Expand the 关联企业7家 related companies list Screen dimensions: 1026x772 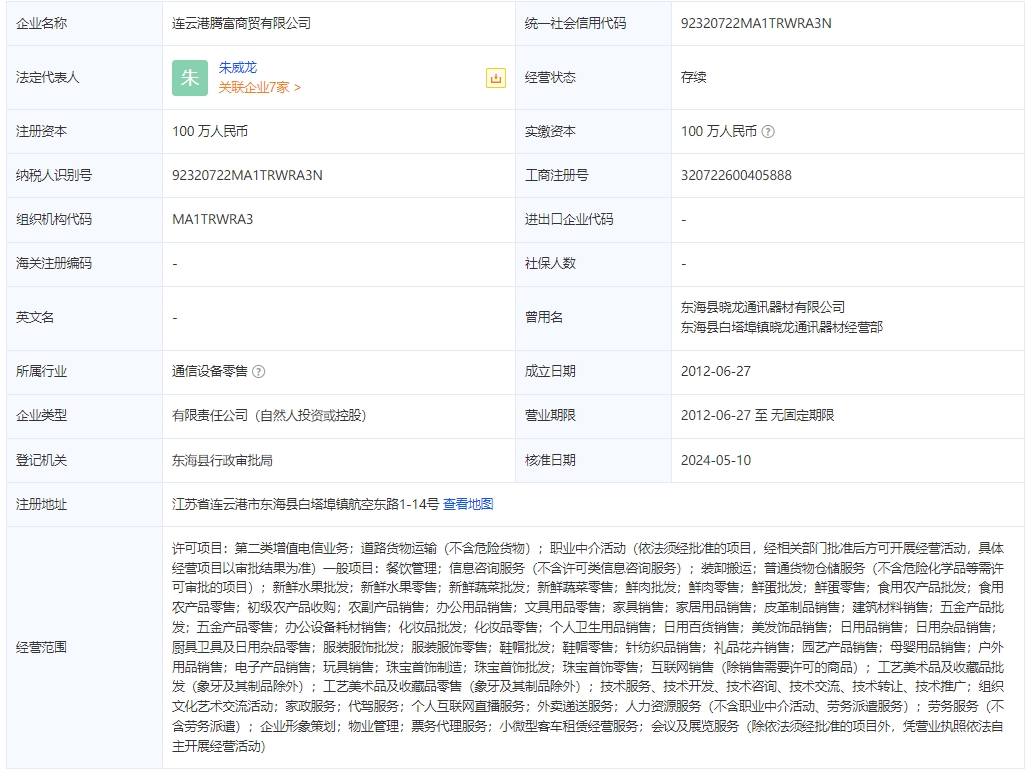tap(260, 88)
